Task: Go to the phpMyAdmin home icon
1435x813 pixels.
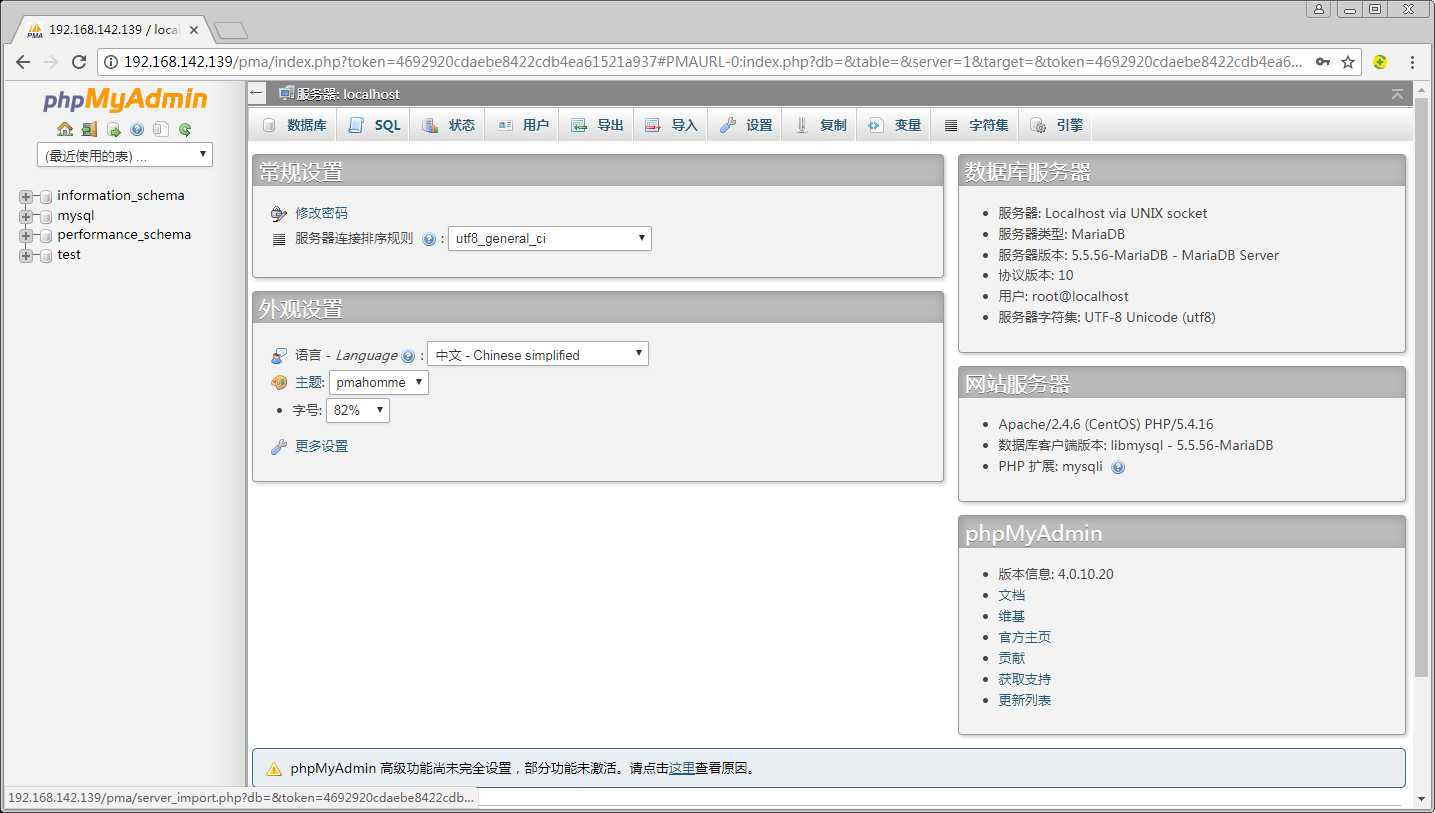Action: click(65, 129)
